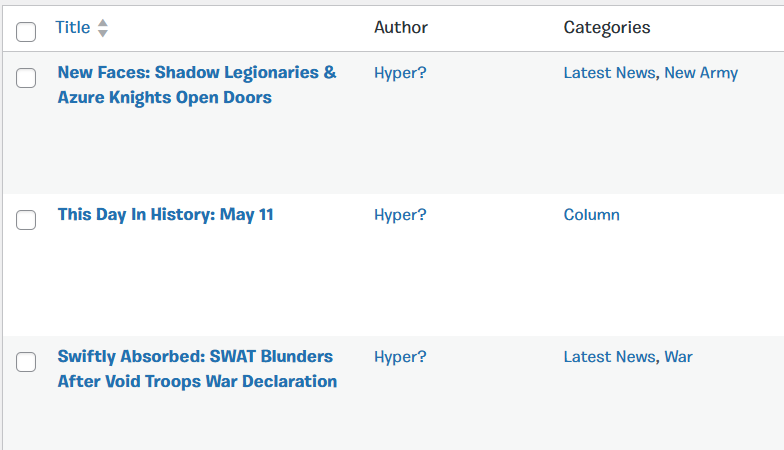Click author Hyper? on This Day In History row
784x450 pixels.
pos(400,215)
